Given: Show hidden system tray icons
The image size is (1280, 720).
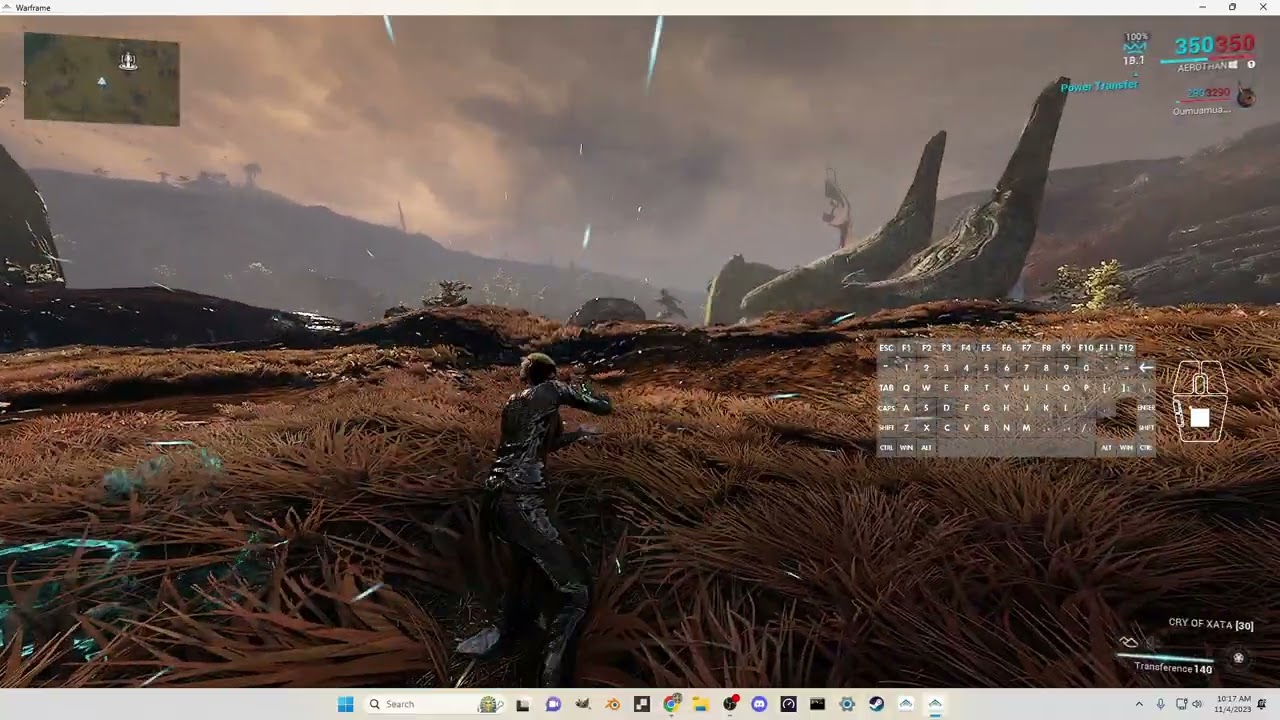Looking at the screenshot, I should click(1139, 704).
